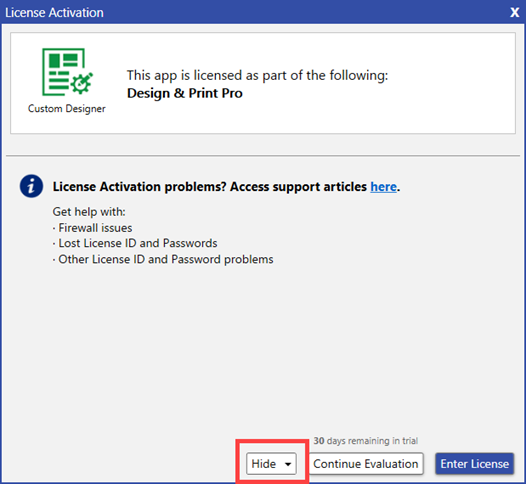Click the 'Design & Print Pro' text
The width and height of the screenshot is (526, 484).
click(185, 93)
